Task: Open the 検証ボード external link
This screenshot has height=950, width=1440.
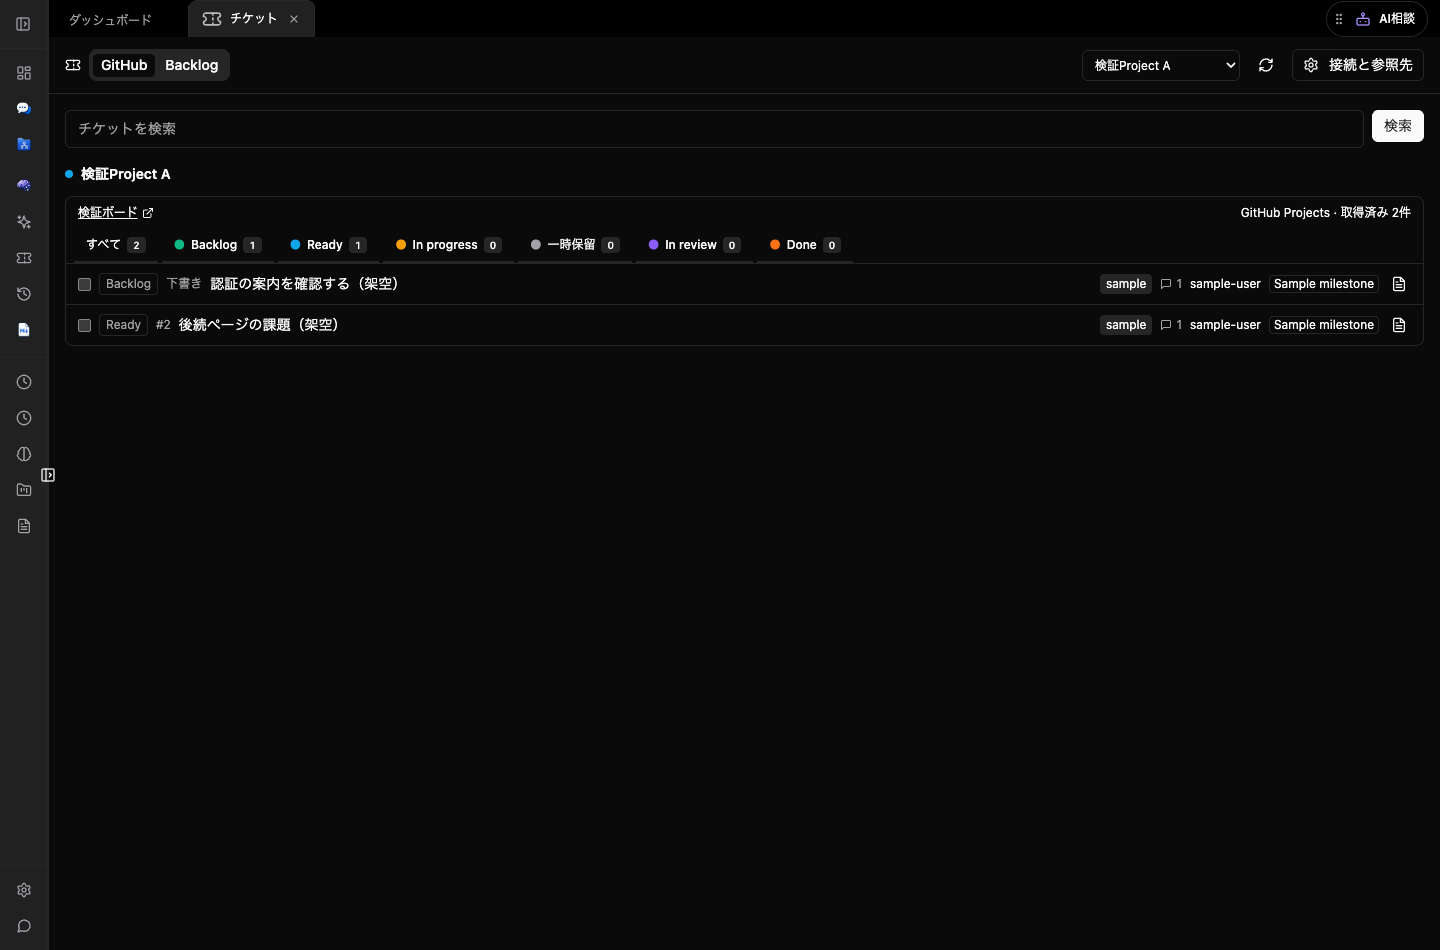Action: pos(116,213)
